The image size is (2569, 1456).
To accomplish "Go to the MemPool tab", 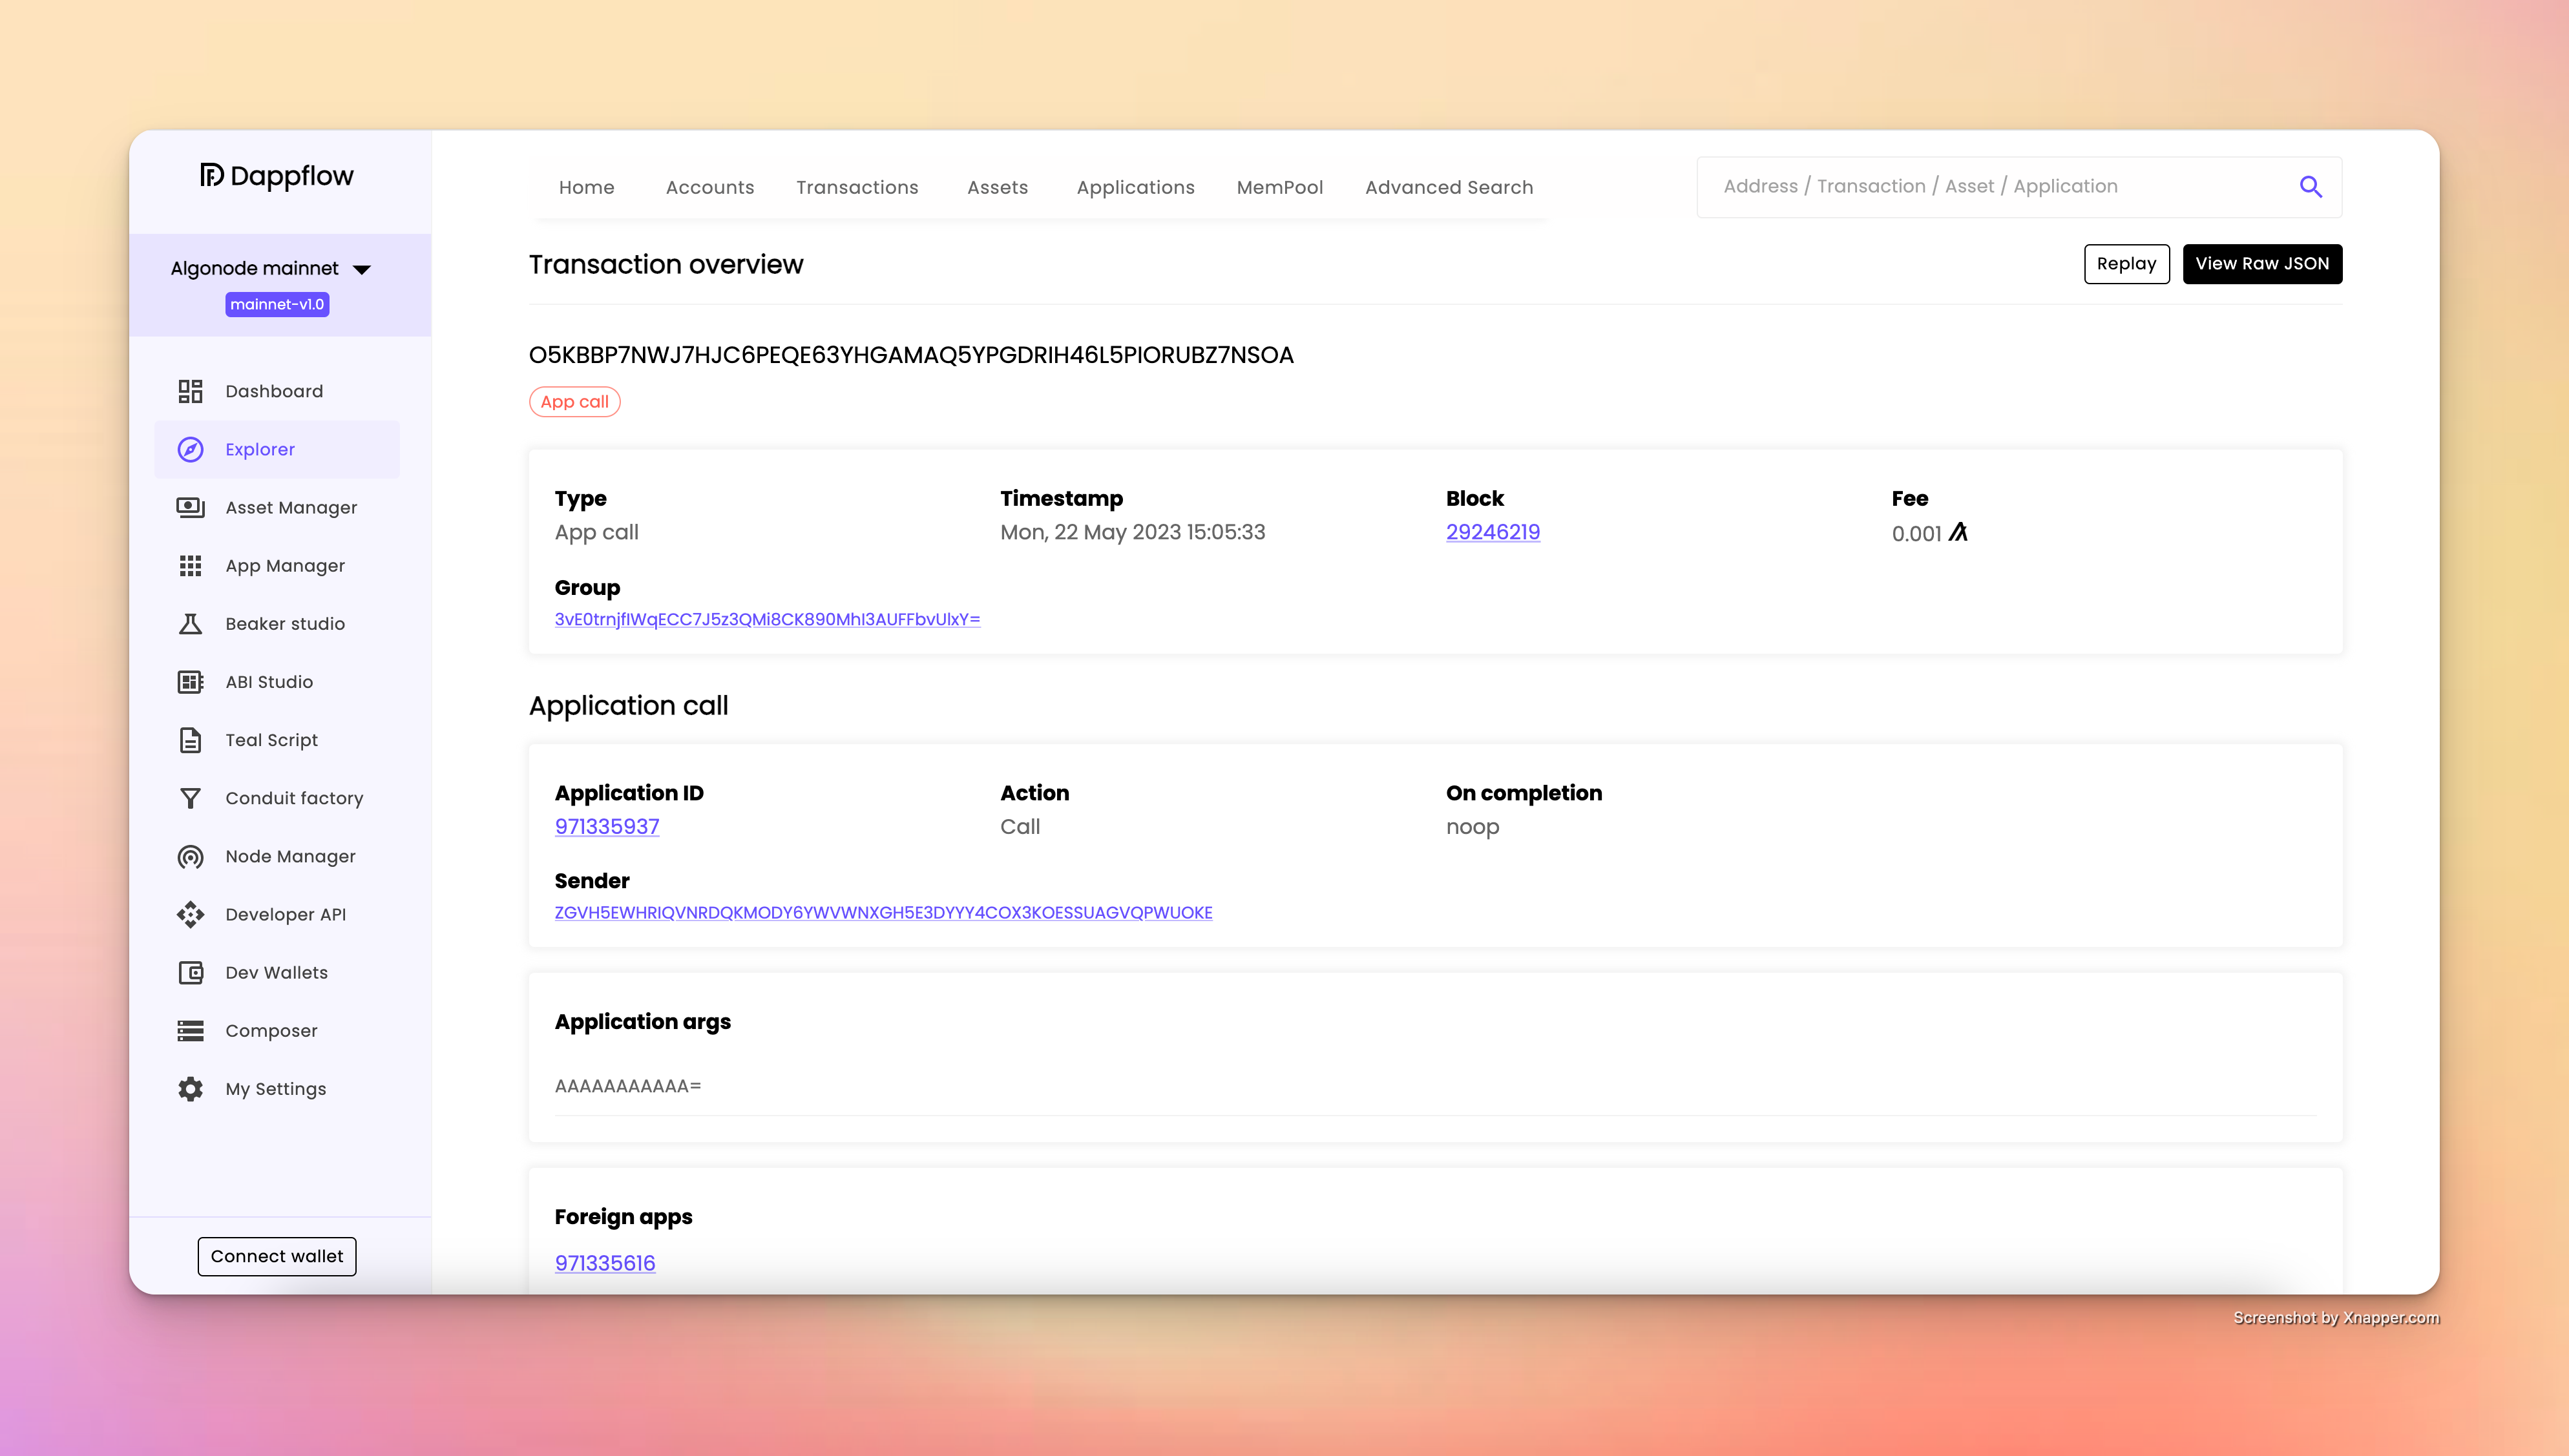I will click(x=1279, y=187).
